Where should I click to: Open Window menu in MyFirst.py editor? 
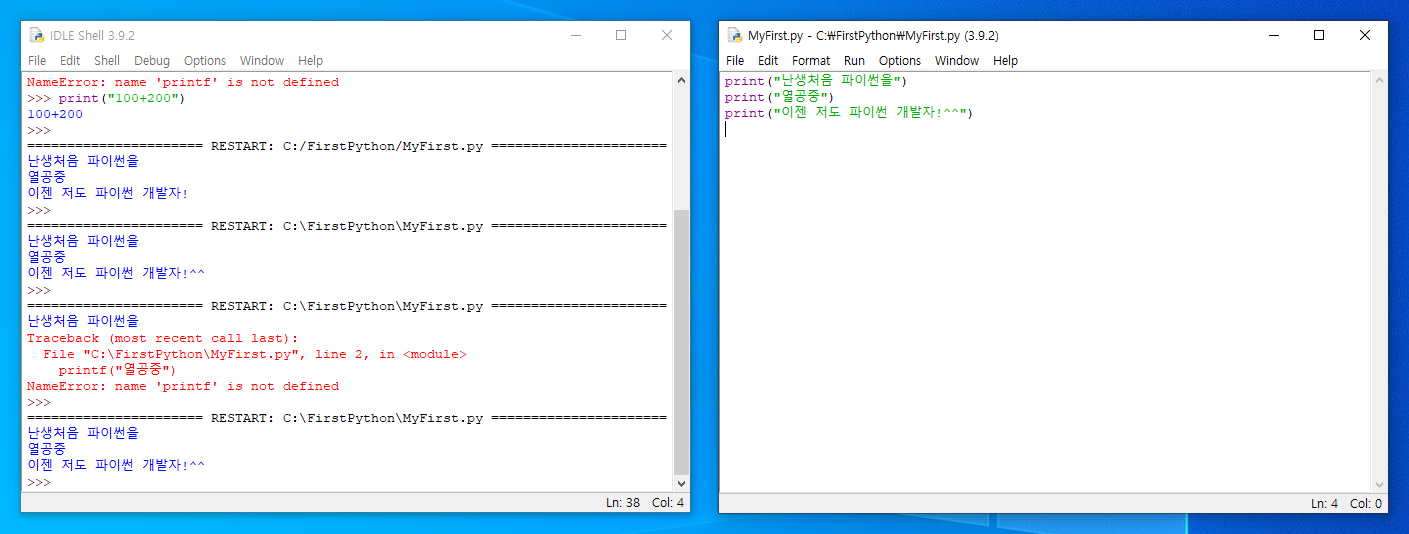point(957,61)
